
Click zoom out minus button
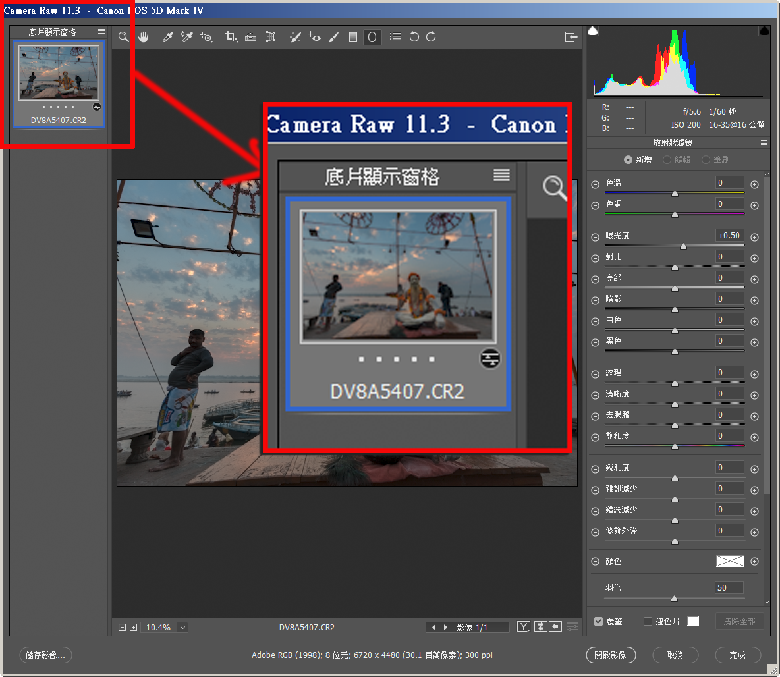[x=122, y=627]
